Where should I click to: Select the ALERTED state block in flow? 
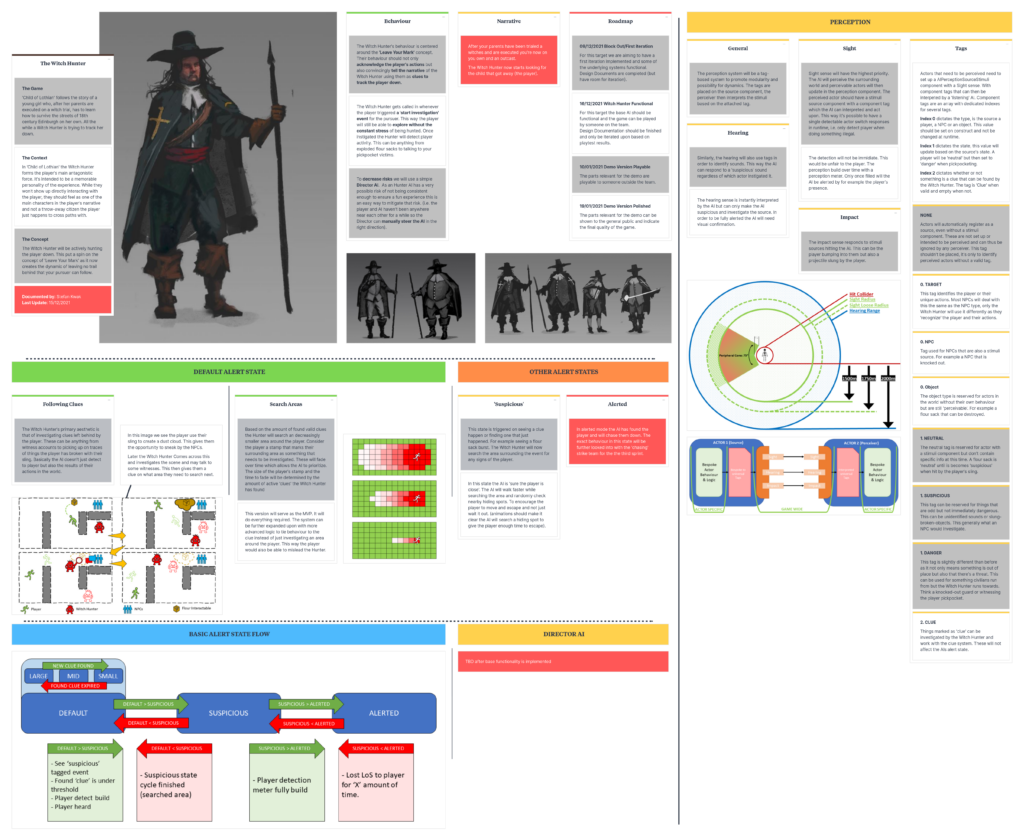click(x=387, y=712)
